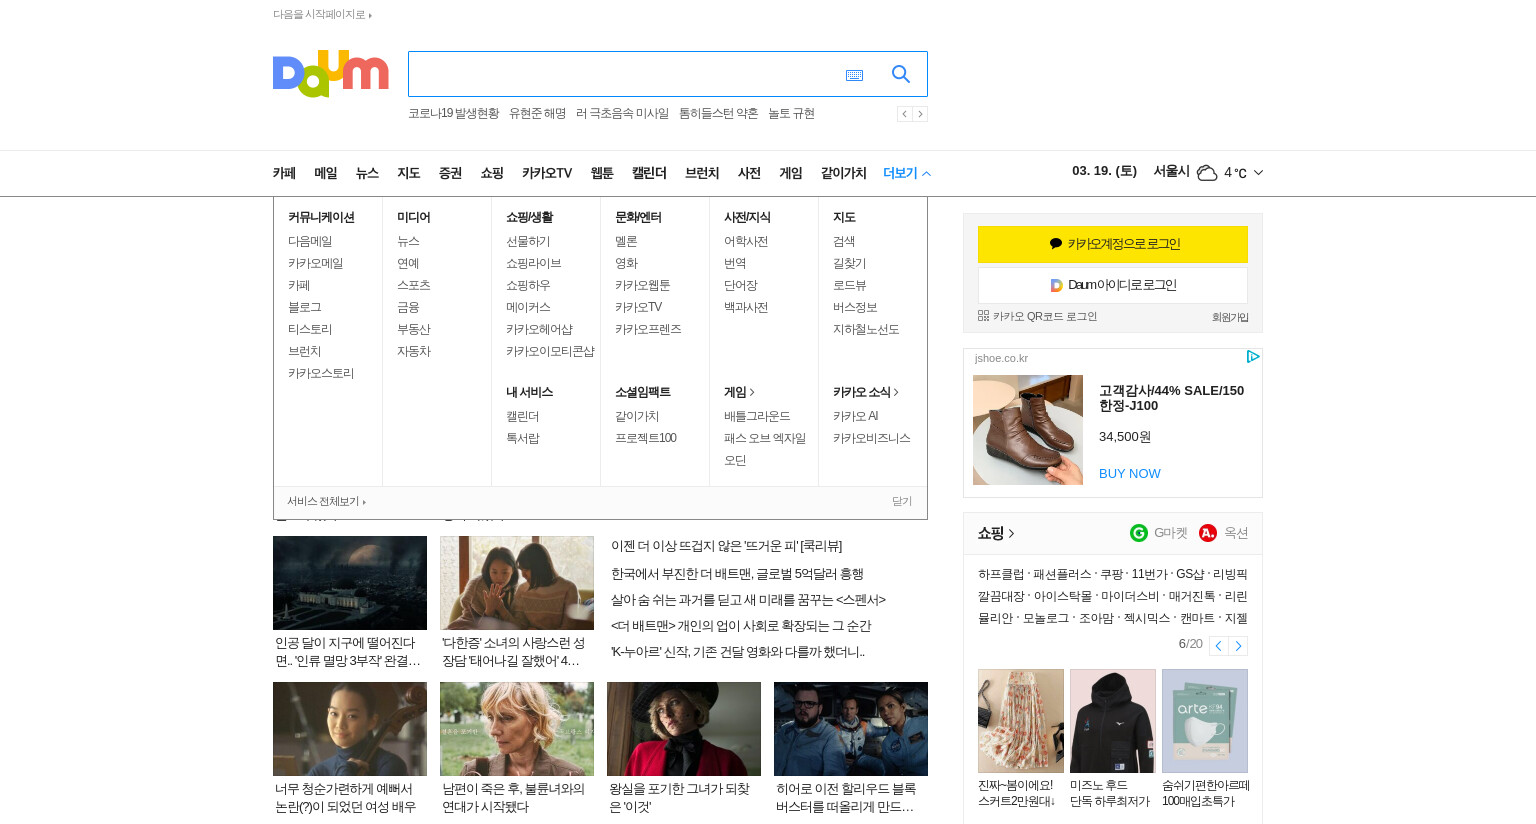Open 지하철노선도 in 지도 list
The image size is (1536, 824).
[x=866, y=329]
